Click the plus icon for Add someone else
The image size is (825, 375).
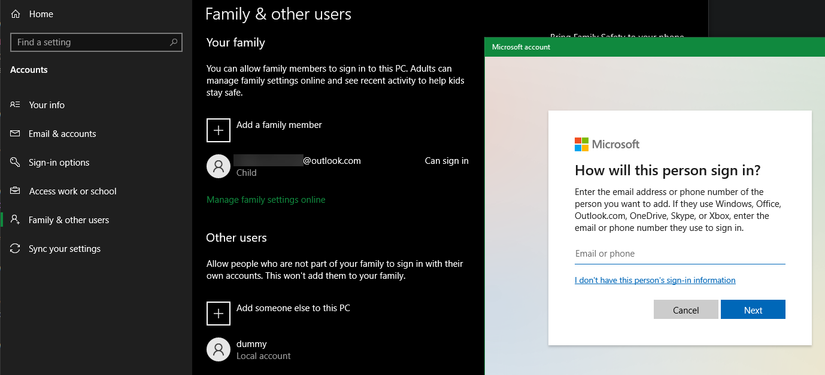(x=218, y=313)
